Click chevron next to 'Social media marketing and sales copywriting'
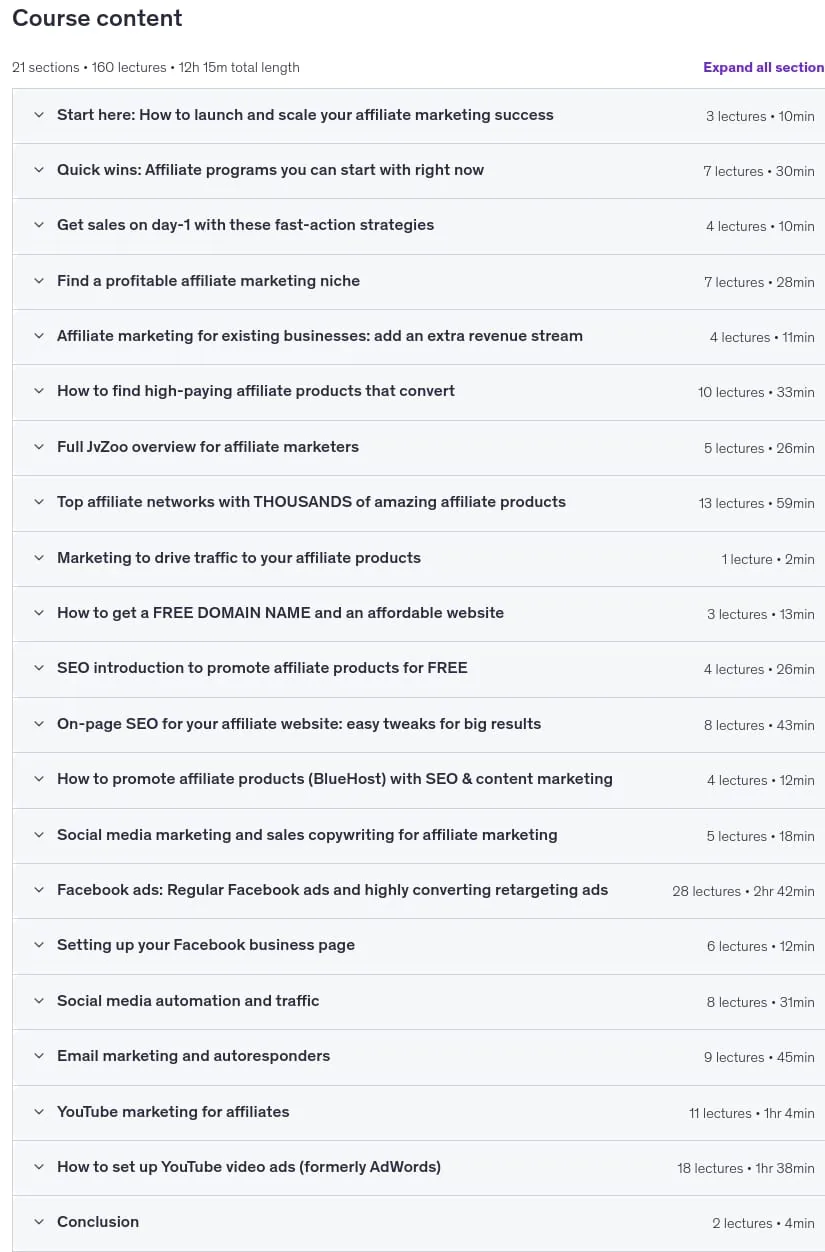 click(x=39, y=835)
